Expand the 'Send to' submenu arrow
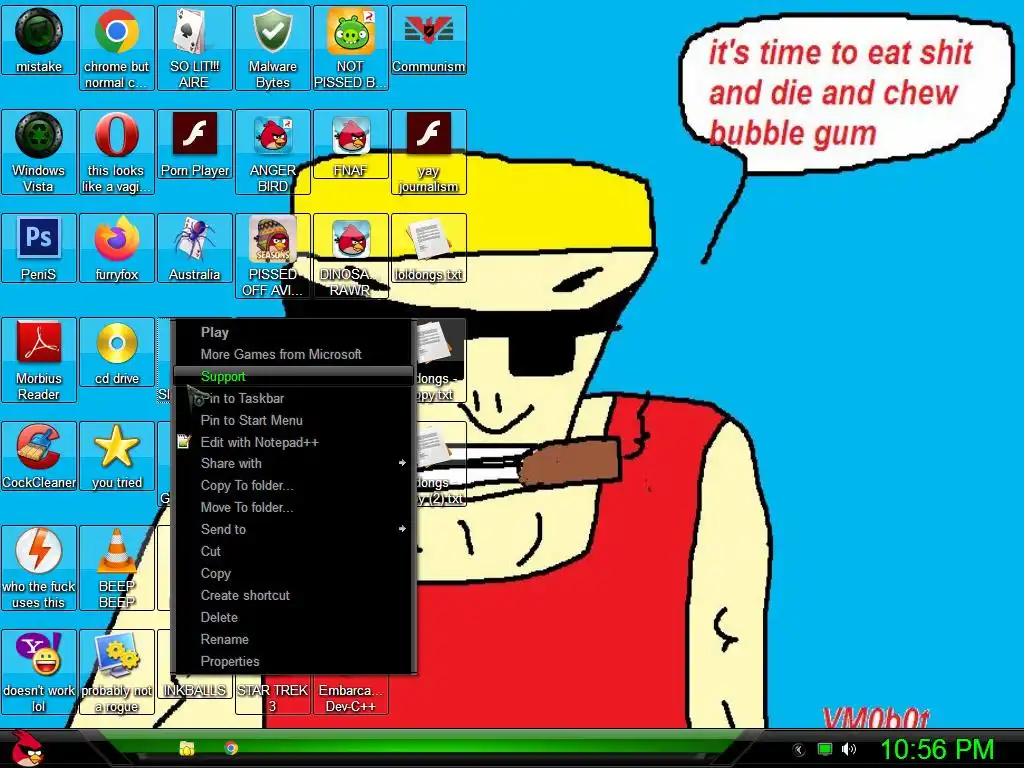 click(402, 529)
